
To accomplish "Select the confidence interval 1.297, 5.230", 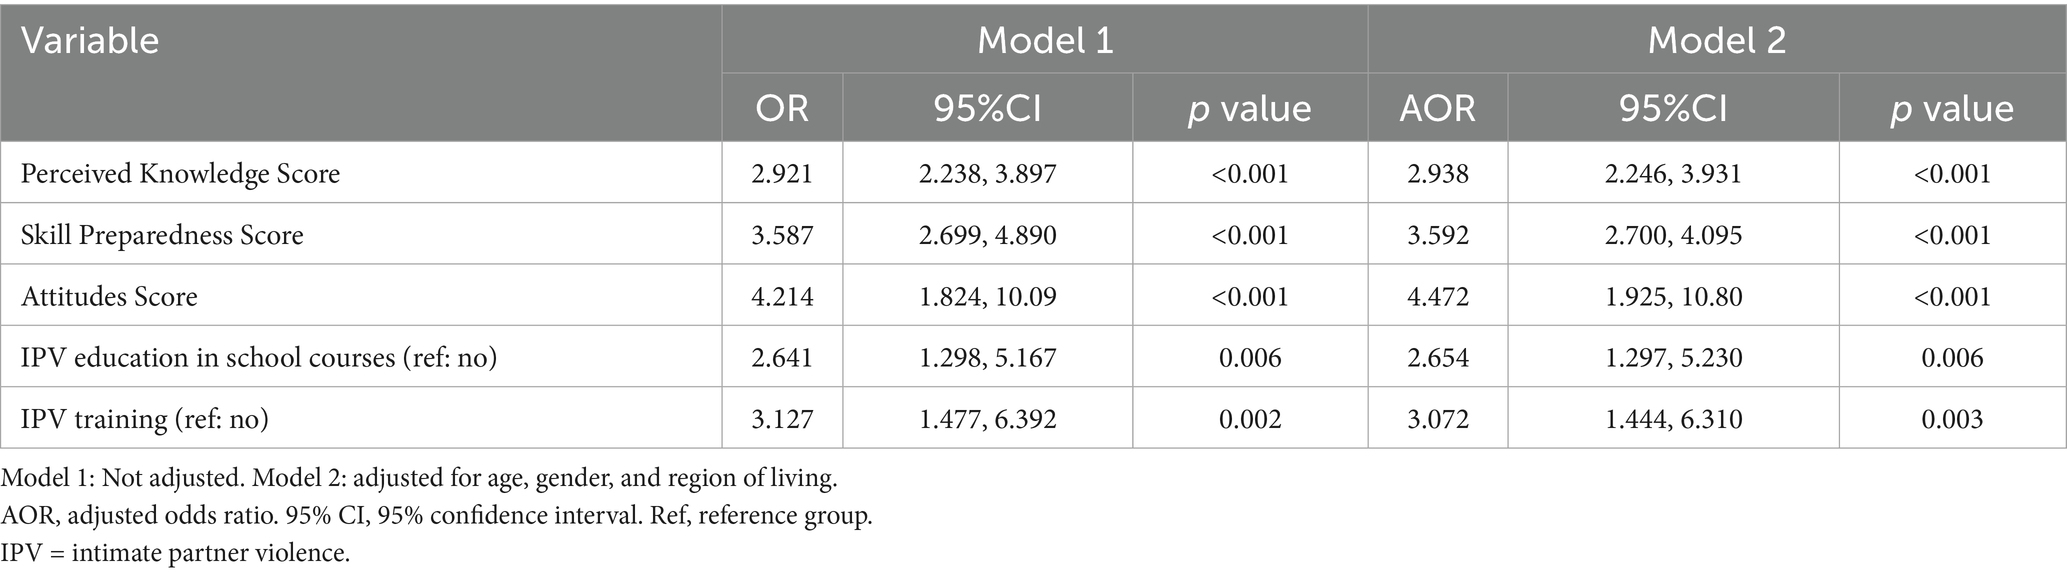I will pos(1673,357).
